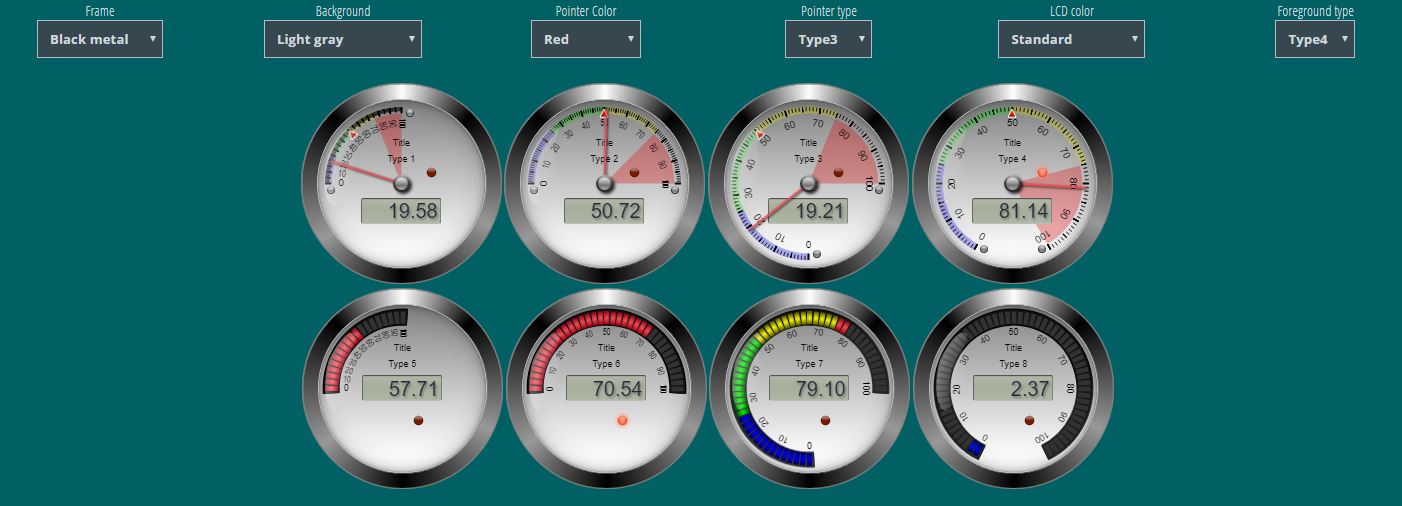Click the dark LED on Type 3 gauge
Image resolution: width=1402 pixels, height=506 pixels.
(838, 173)
